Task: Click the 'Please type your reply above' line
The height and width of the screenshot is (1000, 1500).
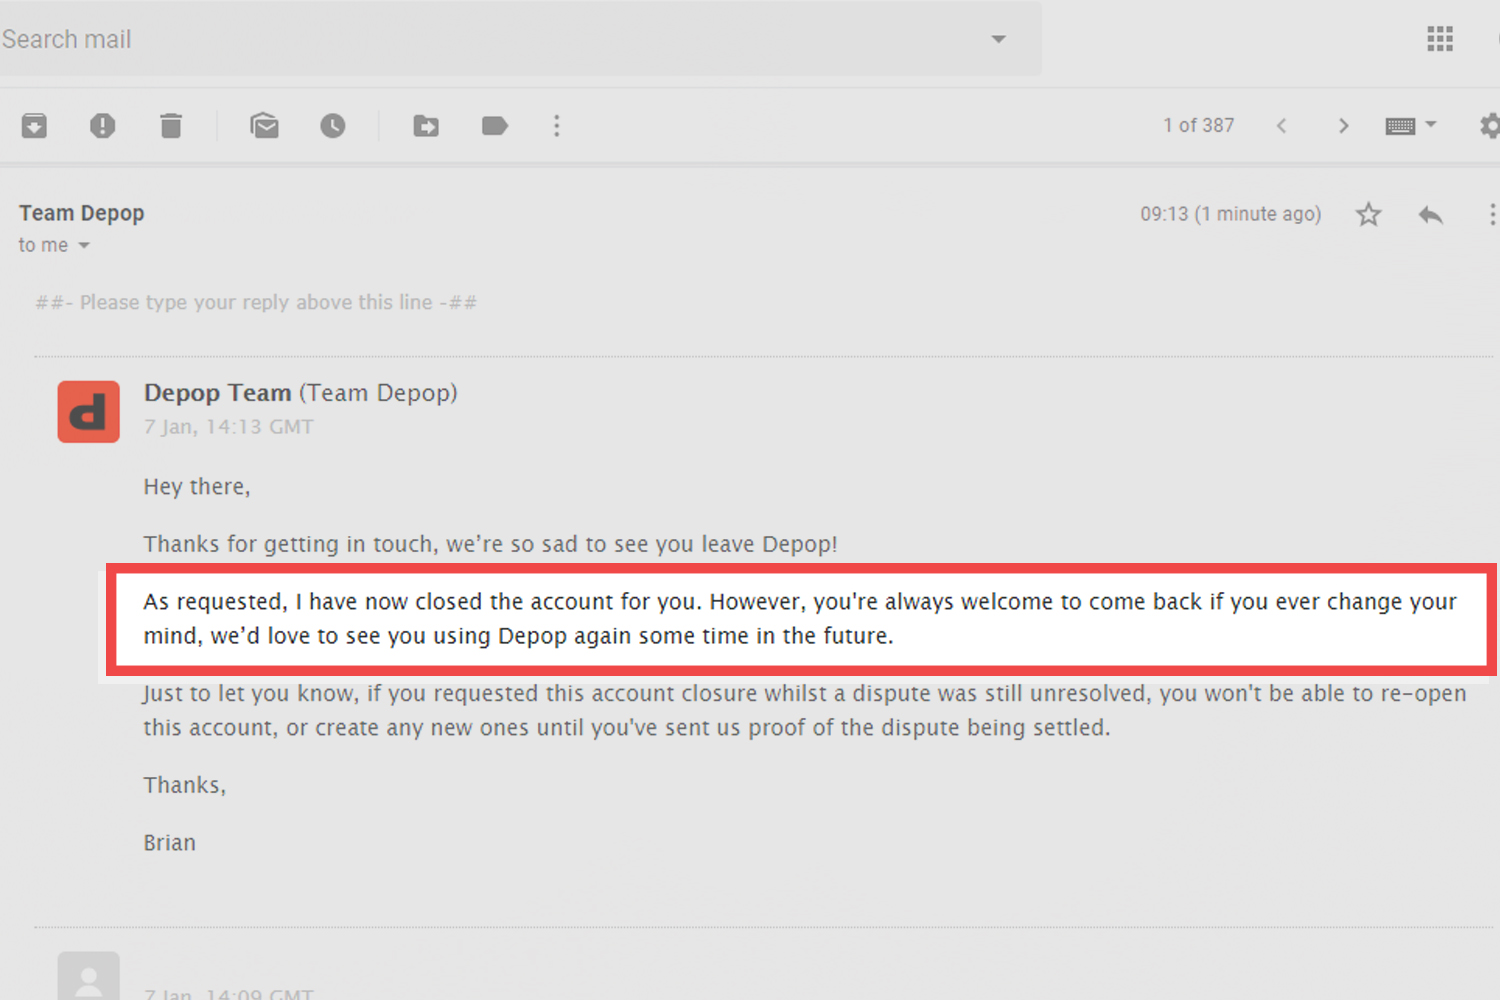Action: coord(256,302)
